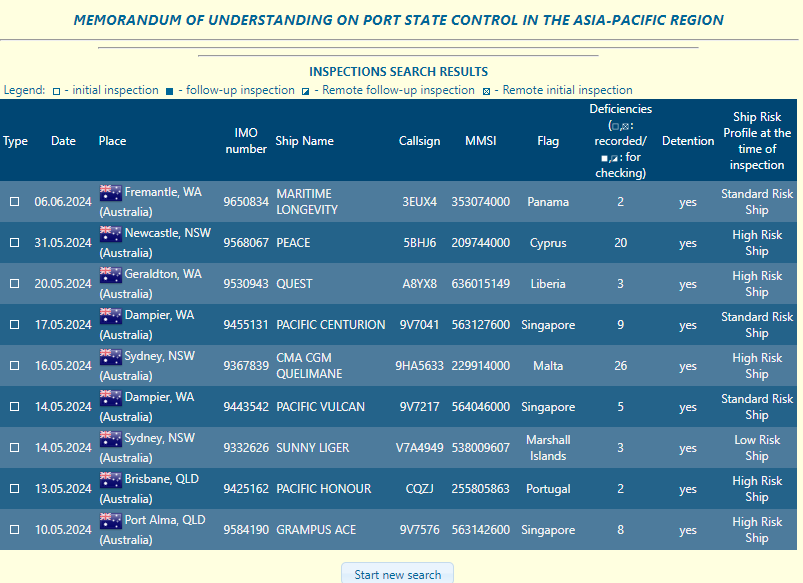Click IMO number 9425162

pos(246,488)
